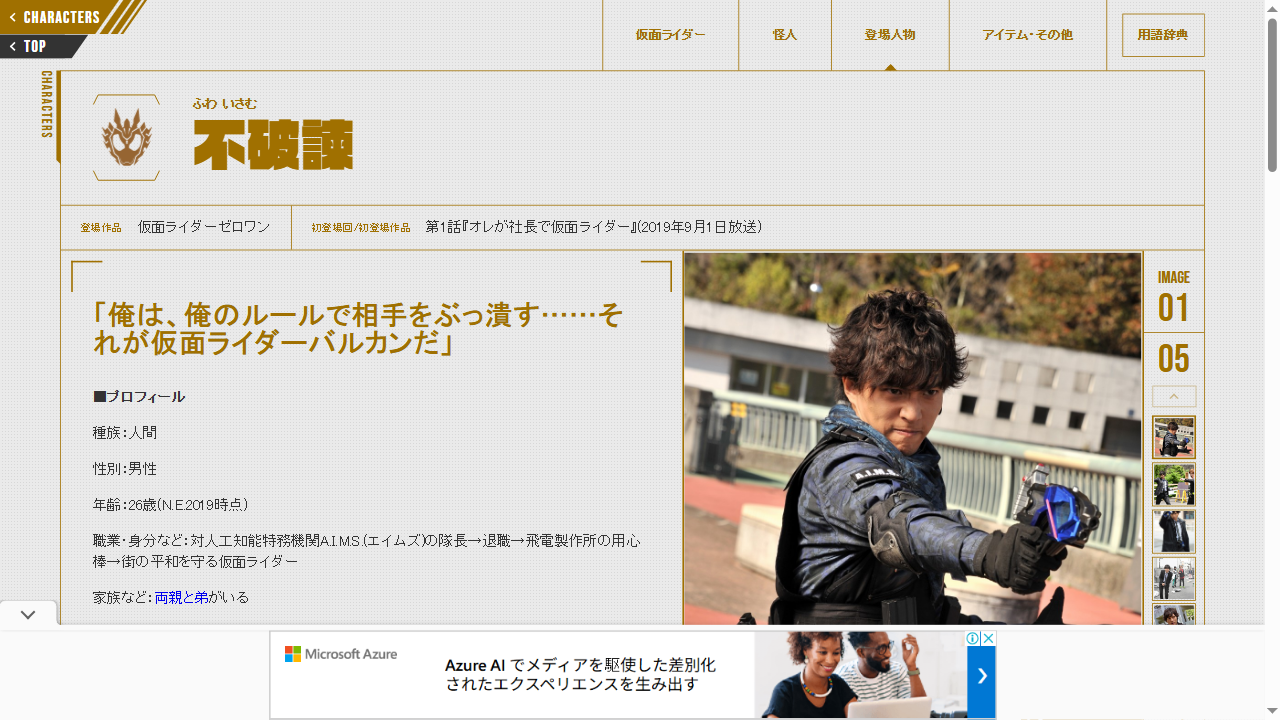Screen dimensions: 1280x720
Task: Close the Azure ad with X icon
Action: 988,638
